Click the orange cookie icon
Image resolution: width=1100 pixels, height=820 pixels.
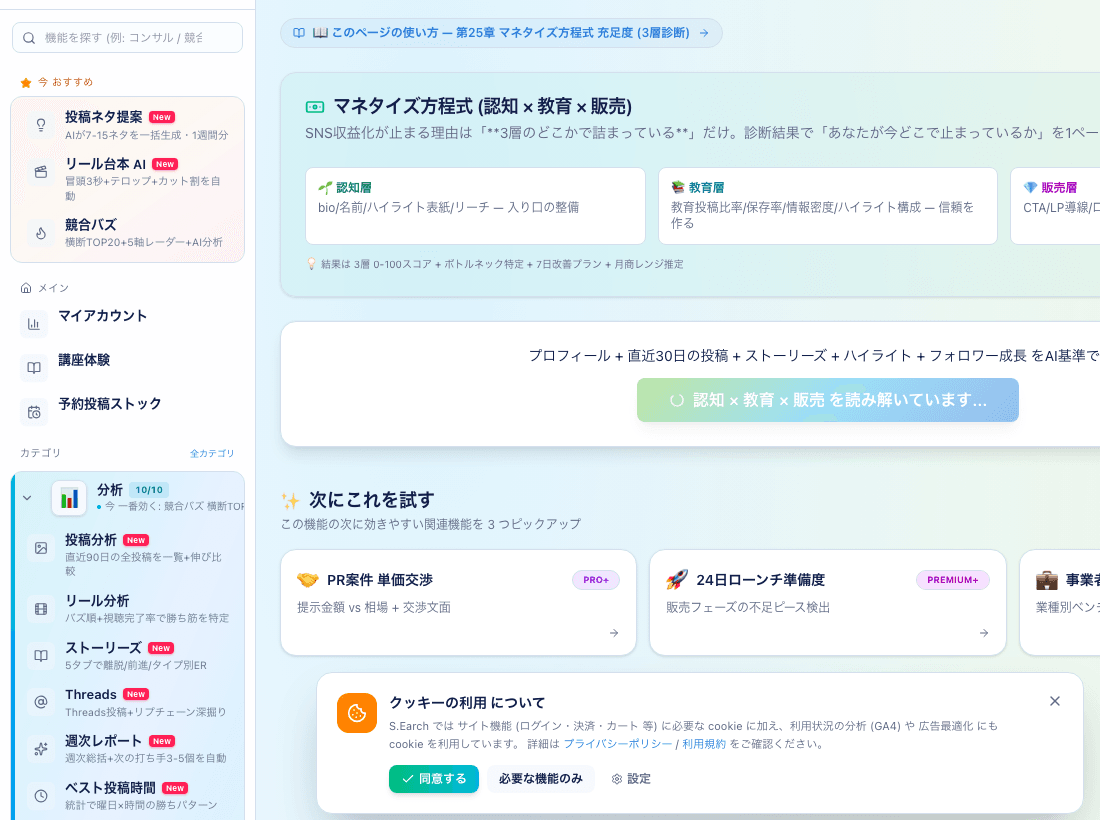(x=357, y=713)
